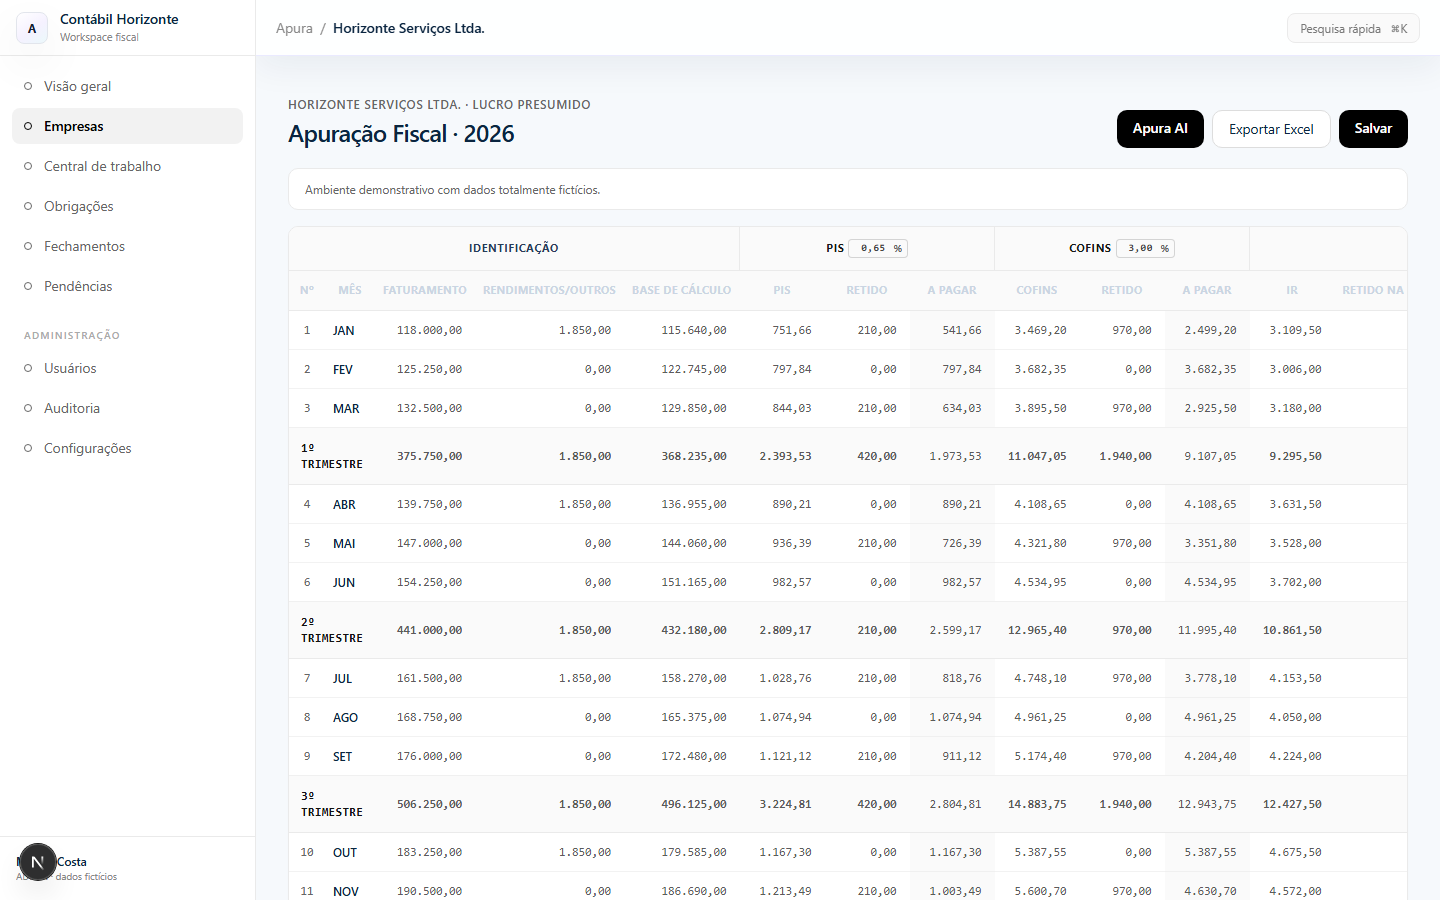
Task: Select Empresas in the sidebar
Action: [x=127, y=126]
